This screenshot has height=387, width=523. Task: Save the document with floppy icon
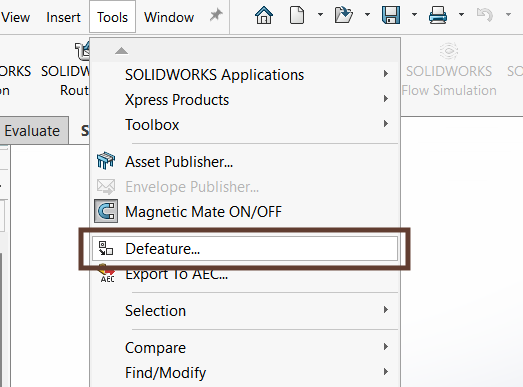391,15
